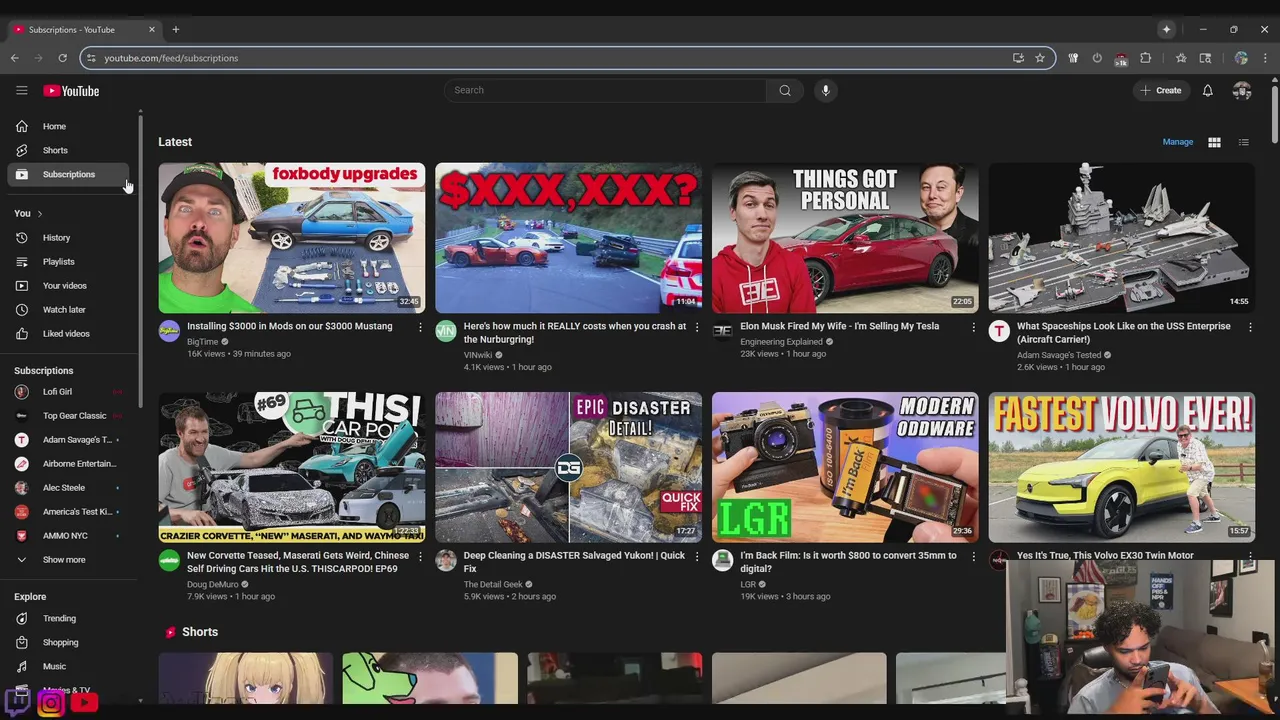Open a new browser tab
Viewport: 1280px width, 720px height.
point(175,29)
